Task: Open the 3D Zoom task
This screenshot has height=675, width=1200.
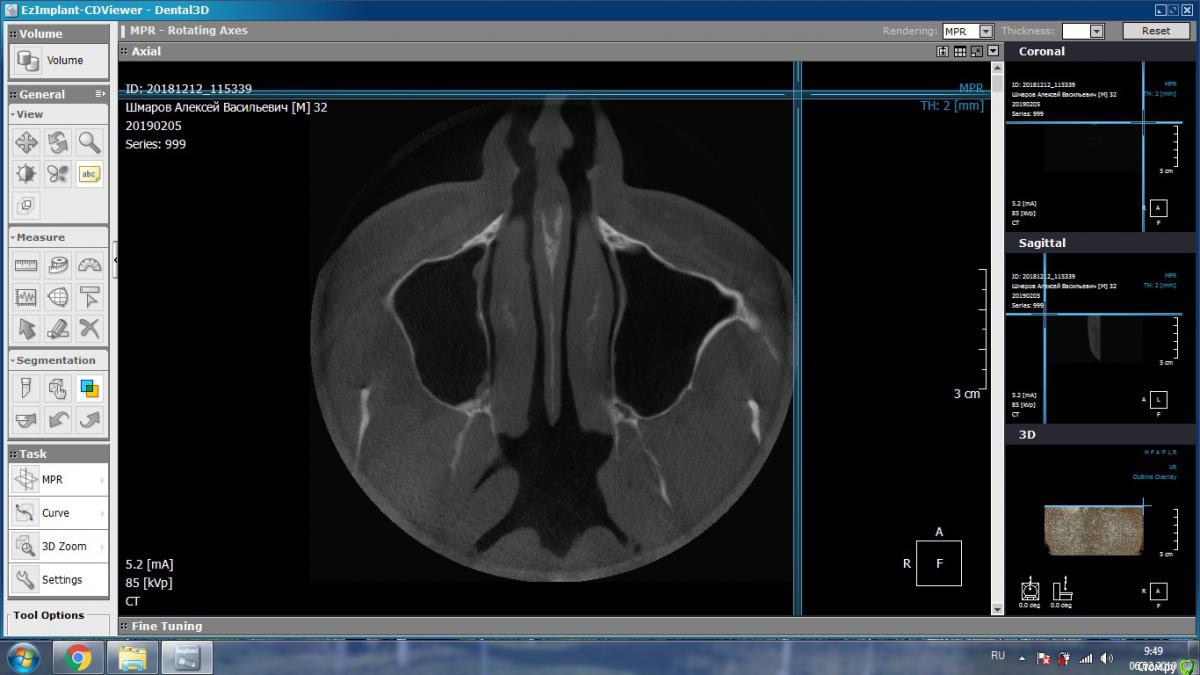Action: 58,546
